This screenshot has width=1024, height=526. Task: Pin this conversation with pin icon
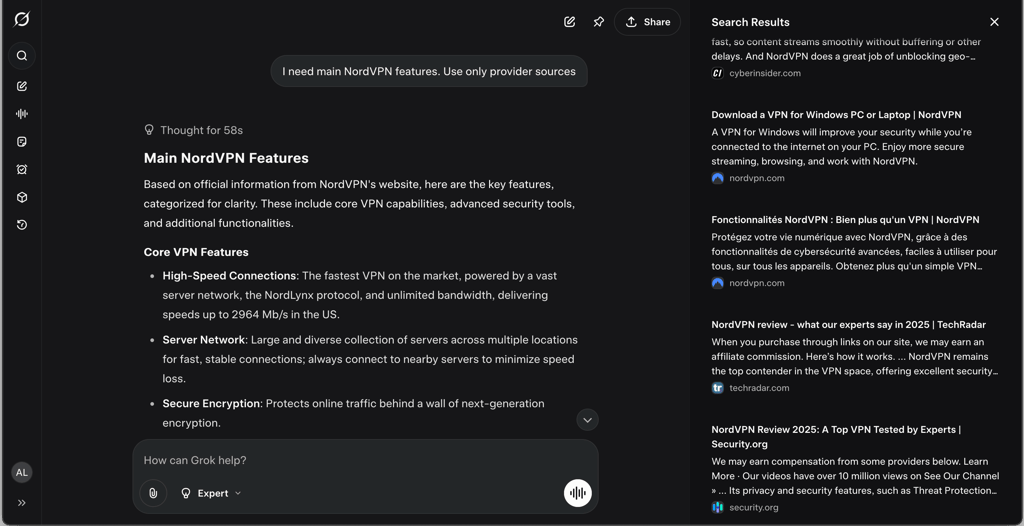[598, 22]
